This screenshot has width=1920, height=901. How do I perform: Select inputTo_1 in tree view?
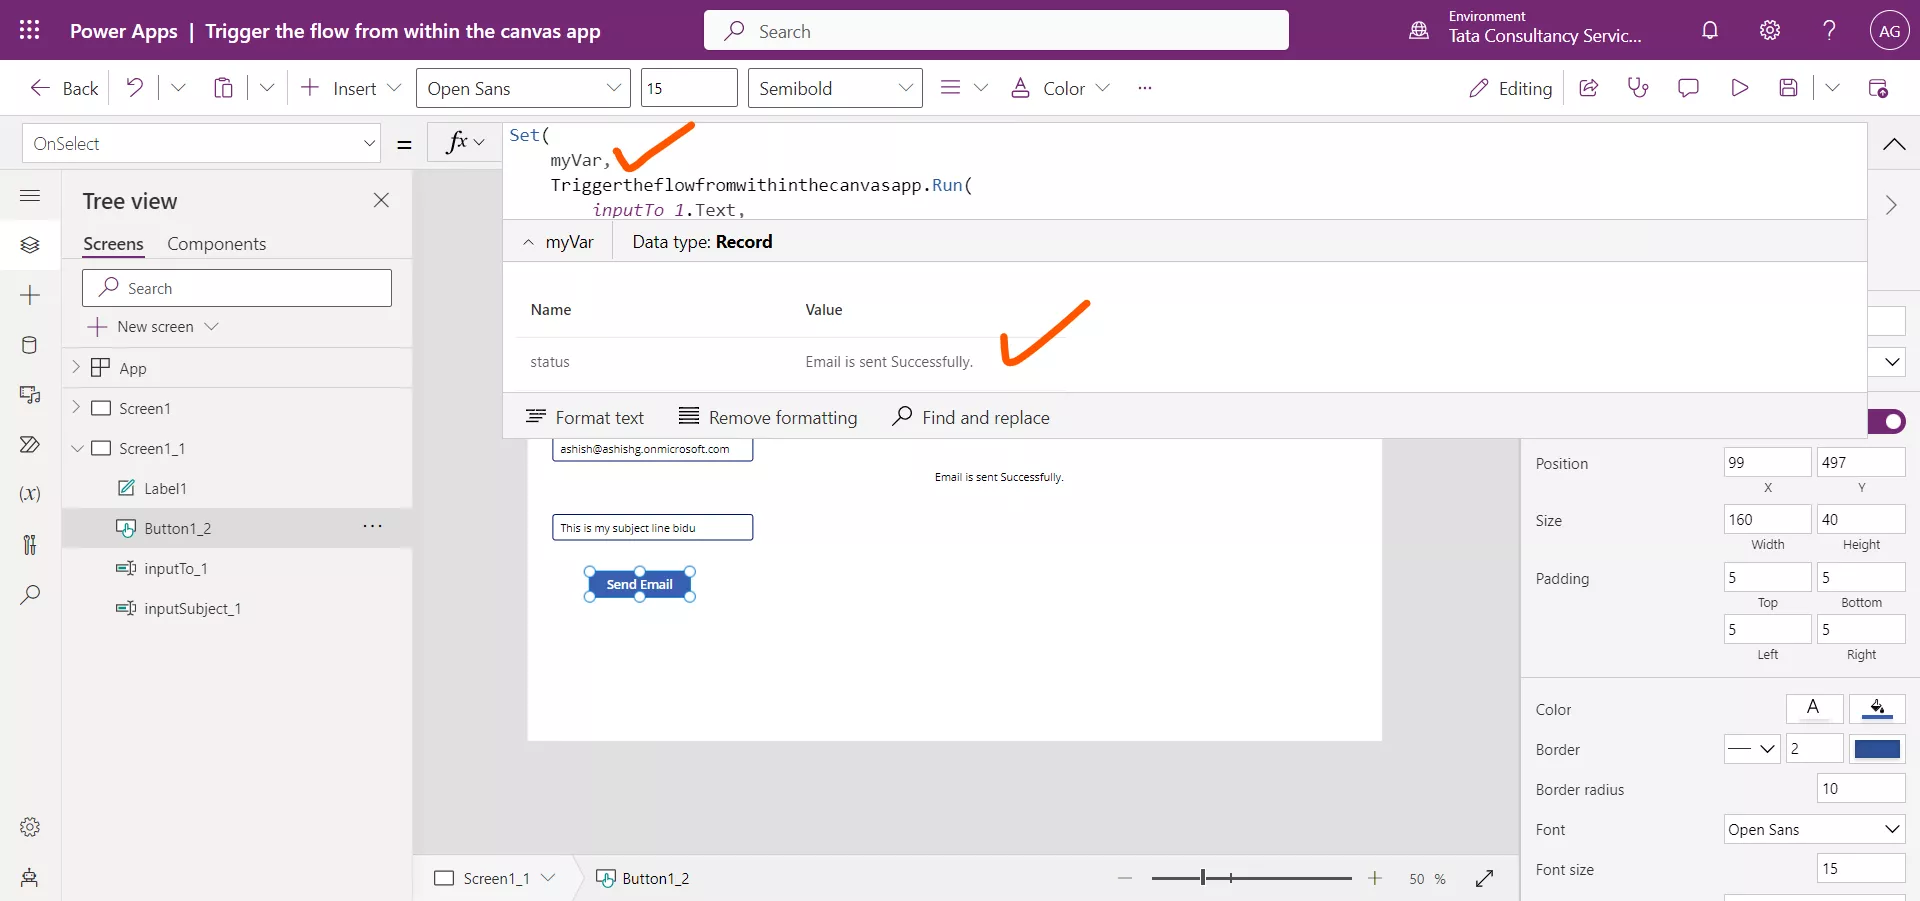pyautogui.click(x=175, y=568)
